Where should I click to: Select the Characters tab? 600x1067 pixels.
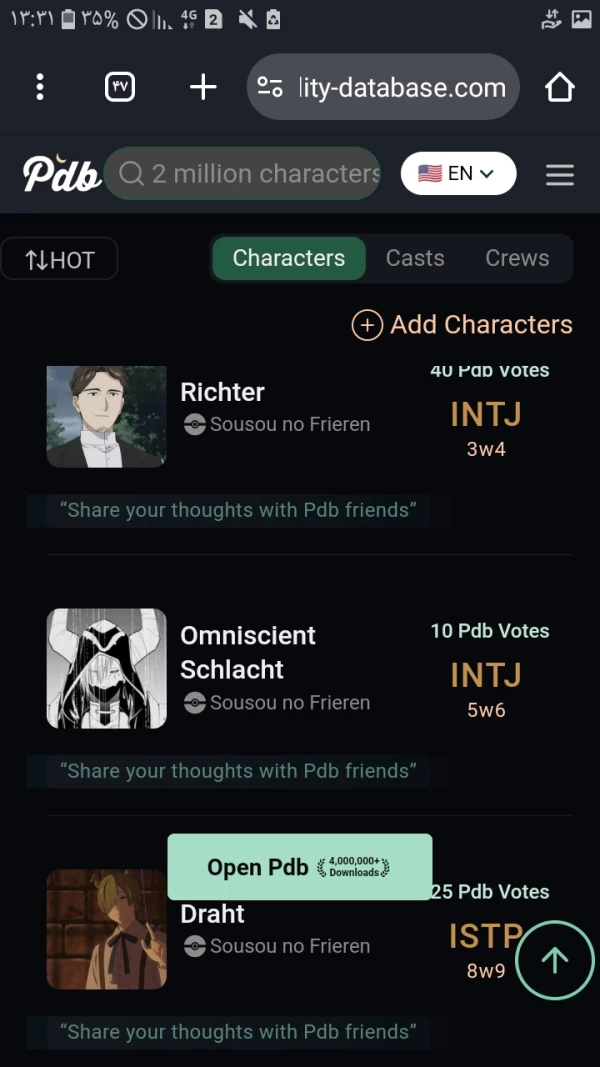(x=288, y=258)
